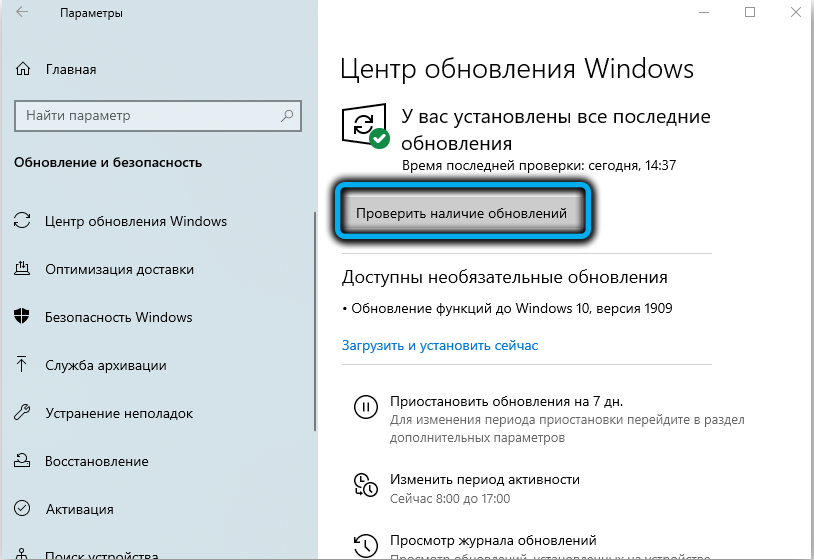This screenshot has width=814, height=560.
Task: Click the back arrow in the title bar
Action: (x=22, y=14)
